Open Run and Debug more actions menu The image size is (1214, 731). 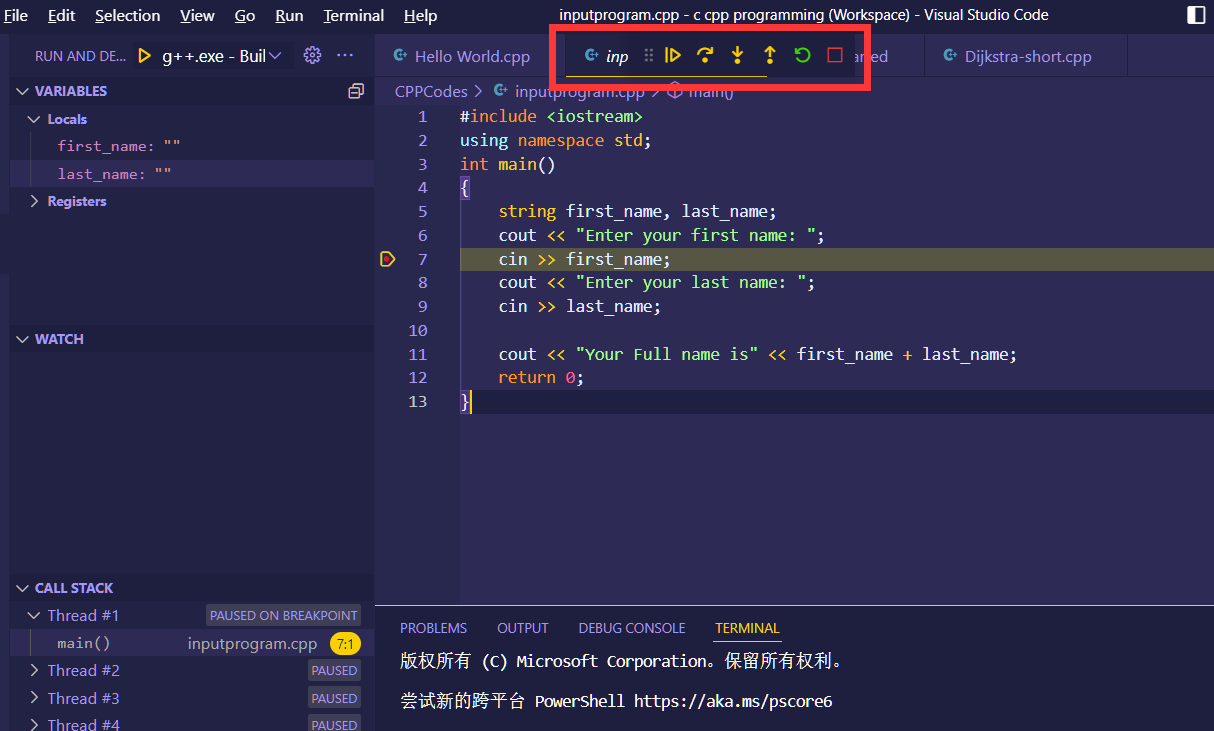click(x=345, y=55)
